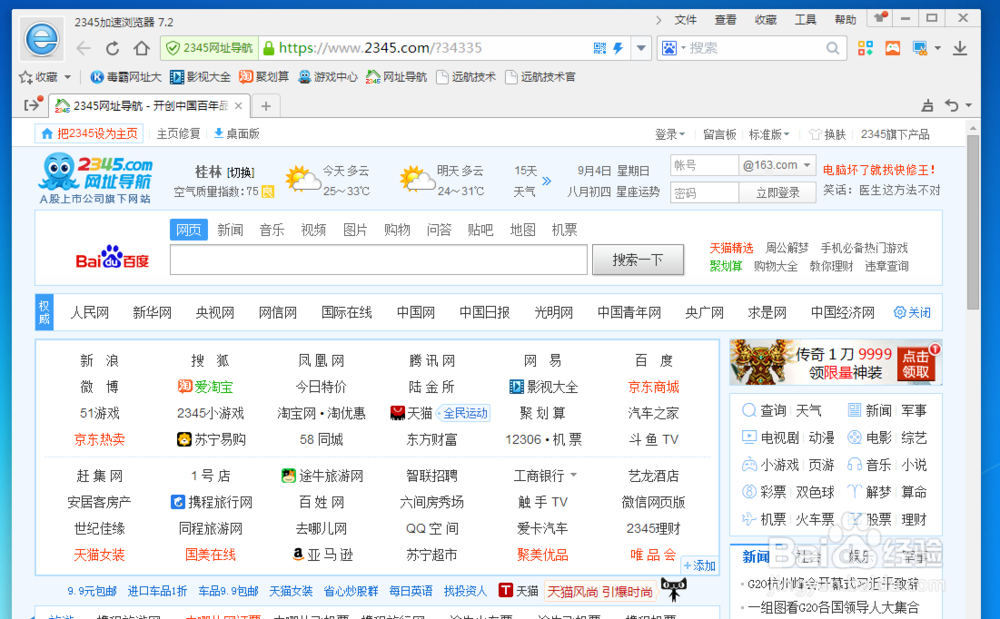The width and height of the screenshot is (1000, 619).
Task: Open the 登录 dropdown menu
Action: (670, 135)
